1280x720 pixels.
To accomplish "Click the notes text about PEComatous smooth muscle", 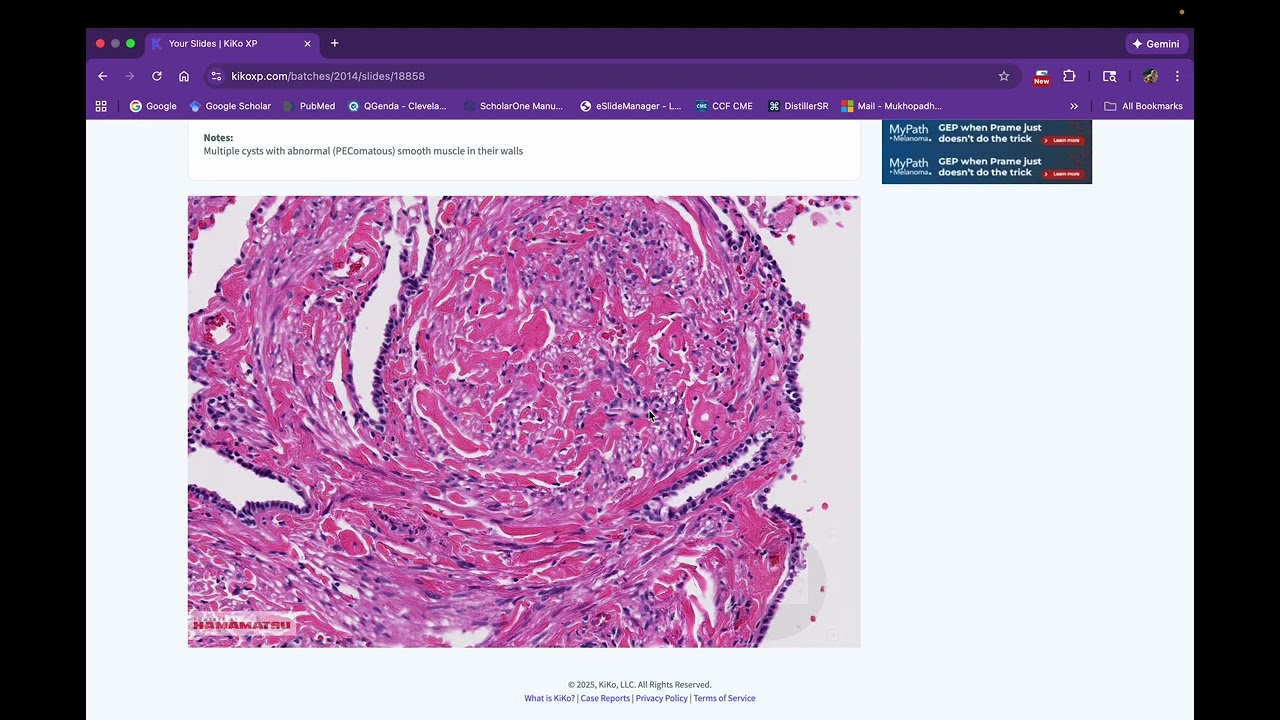I will tap(363, 151).
